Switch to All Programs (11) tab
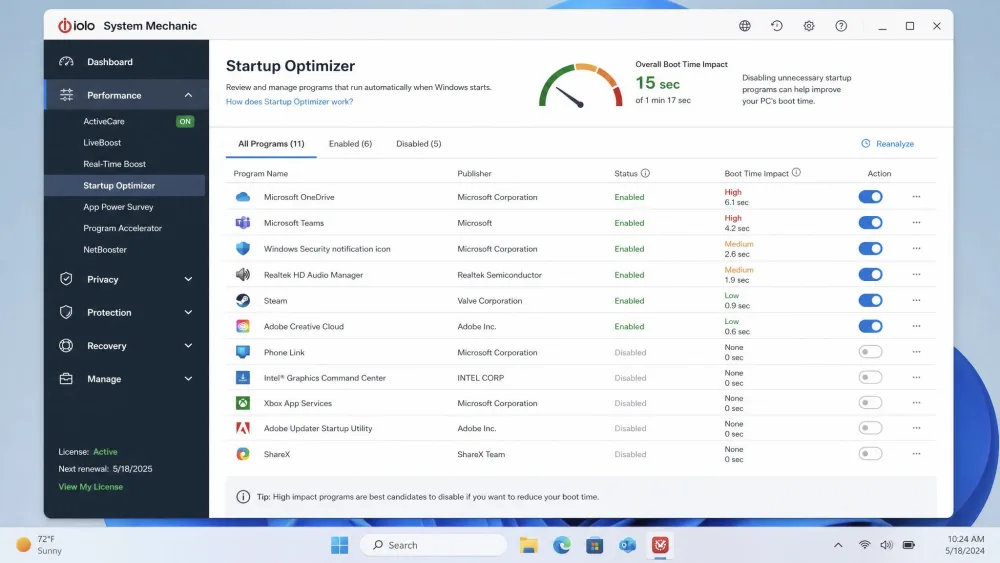This screenshot has width=1000, height=563. pyautogui.click(x=271, y=143)
